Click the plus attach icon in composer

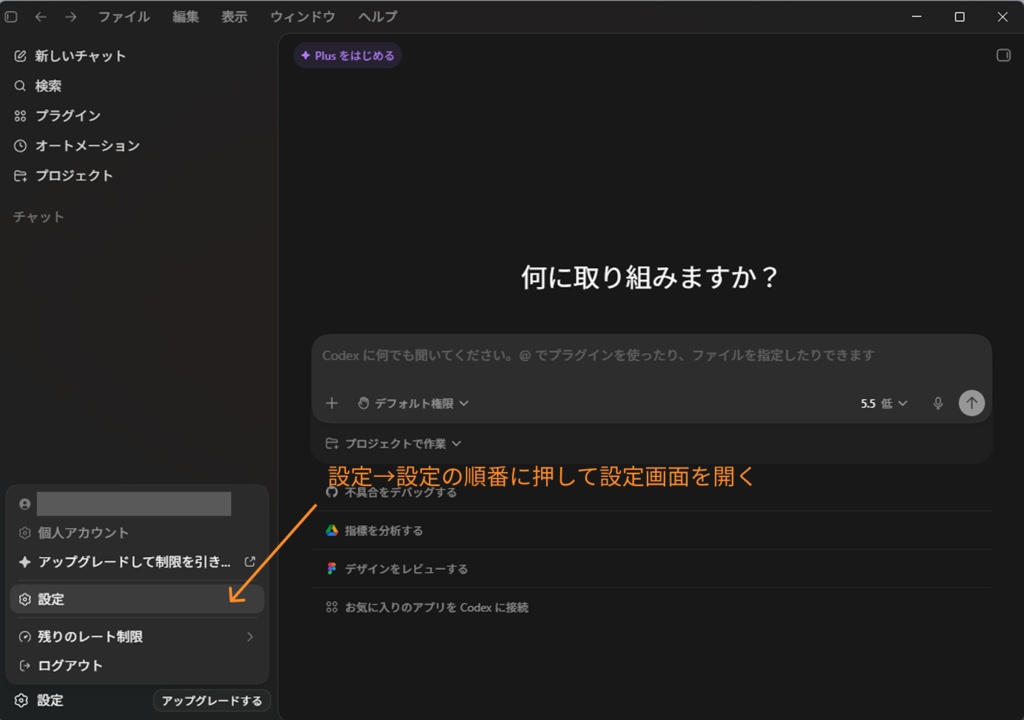pyautogui.click(x=332, y=403)
